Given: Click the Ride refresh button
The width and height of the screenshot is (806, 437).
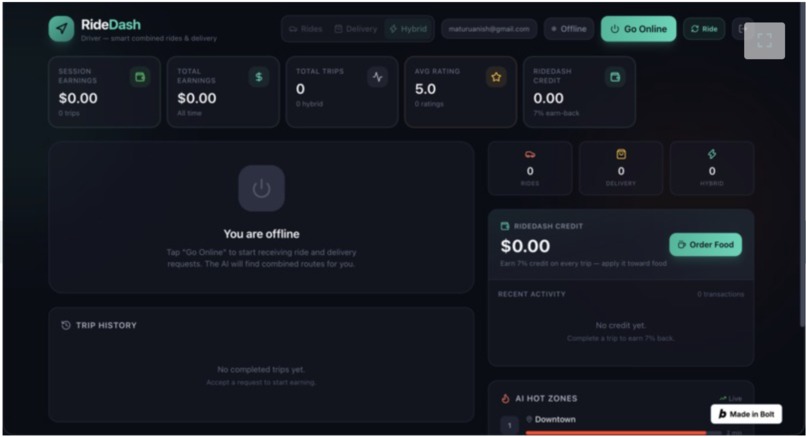Looking at the screenshot, I should pos(704,29).
